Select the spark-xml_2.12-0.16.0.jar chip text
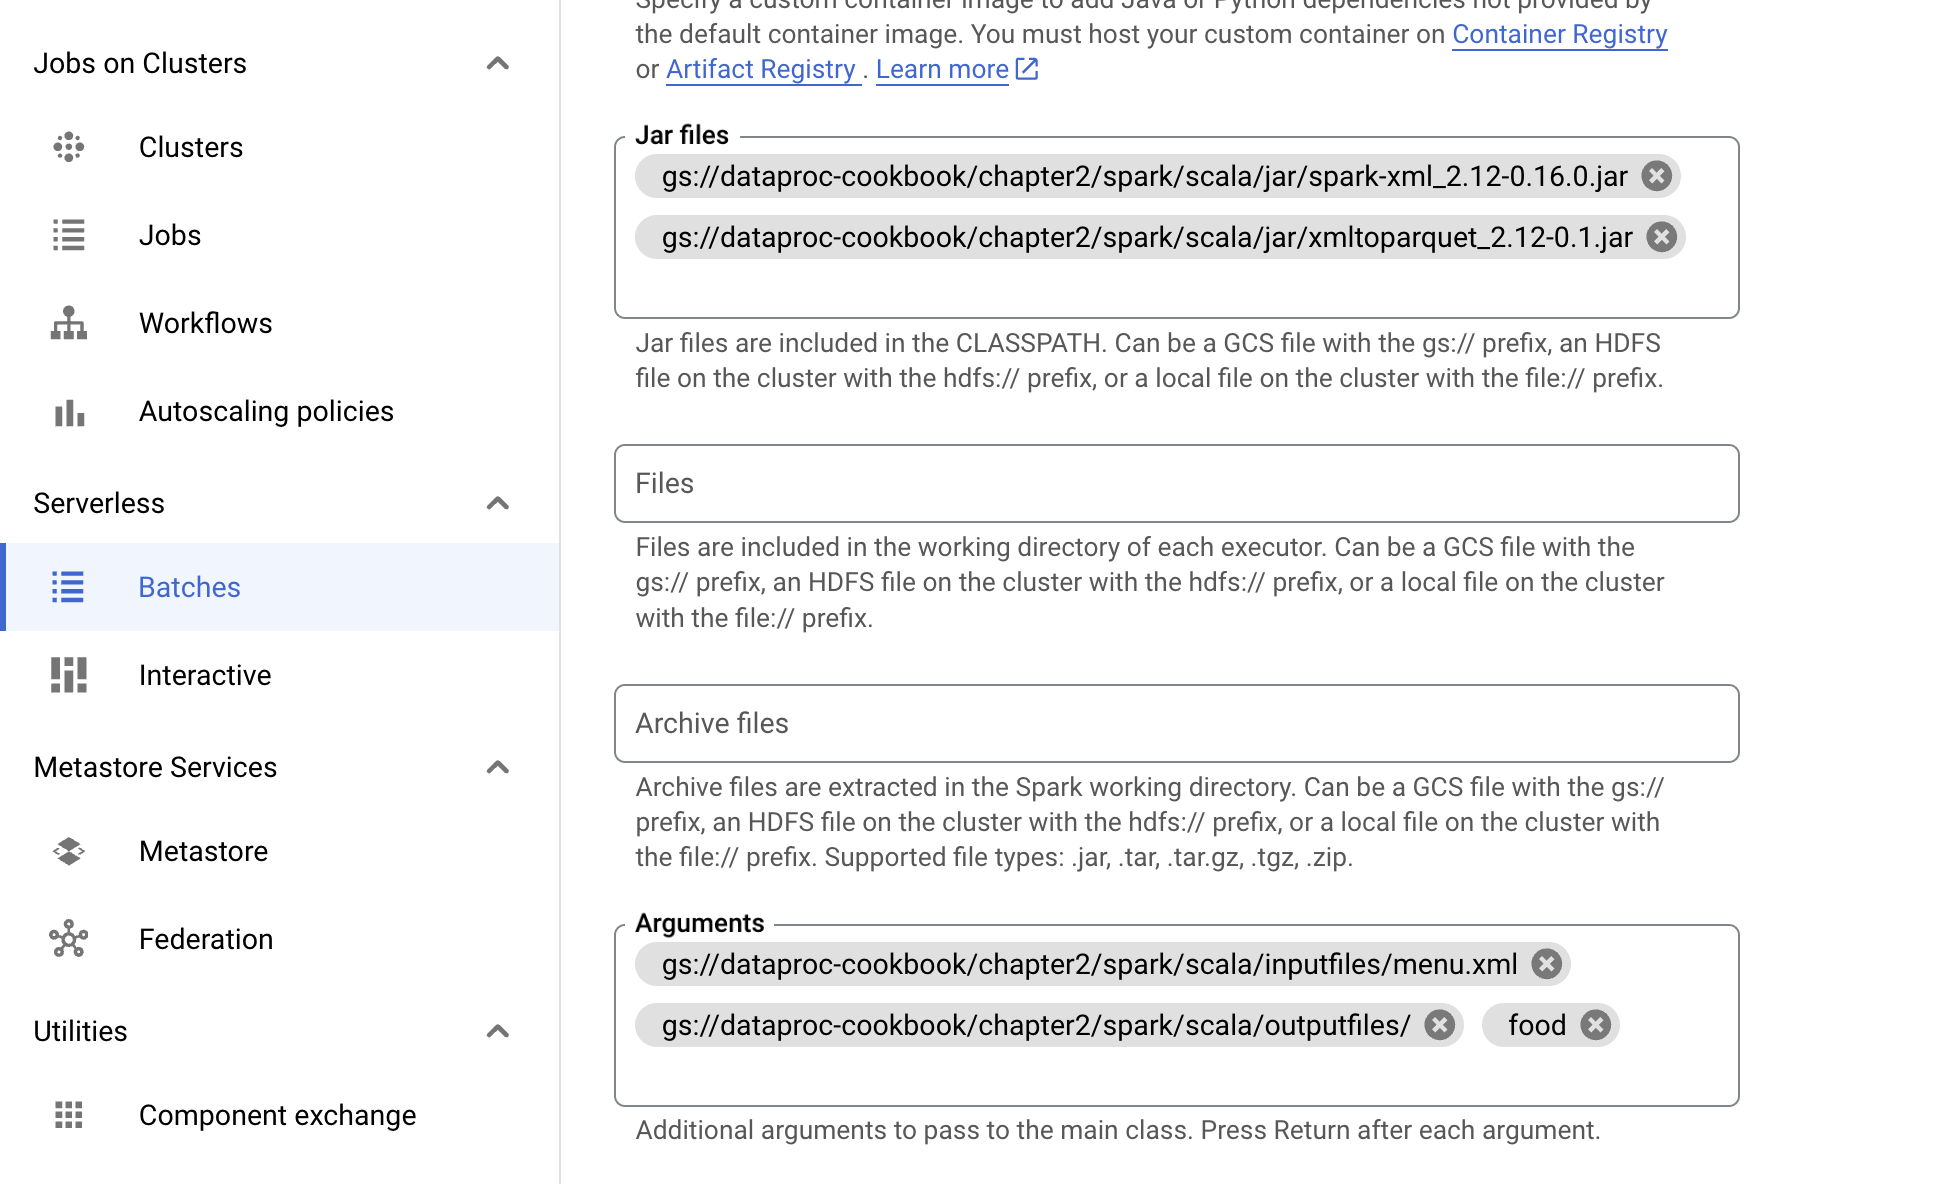The width and height of the screenshot is (1948, 1184). tap(1144, 176)
